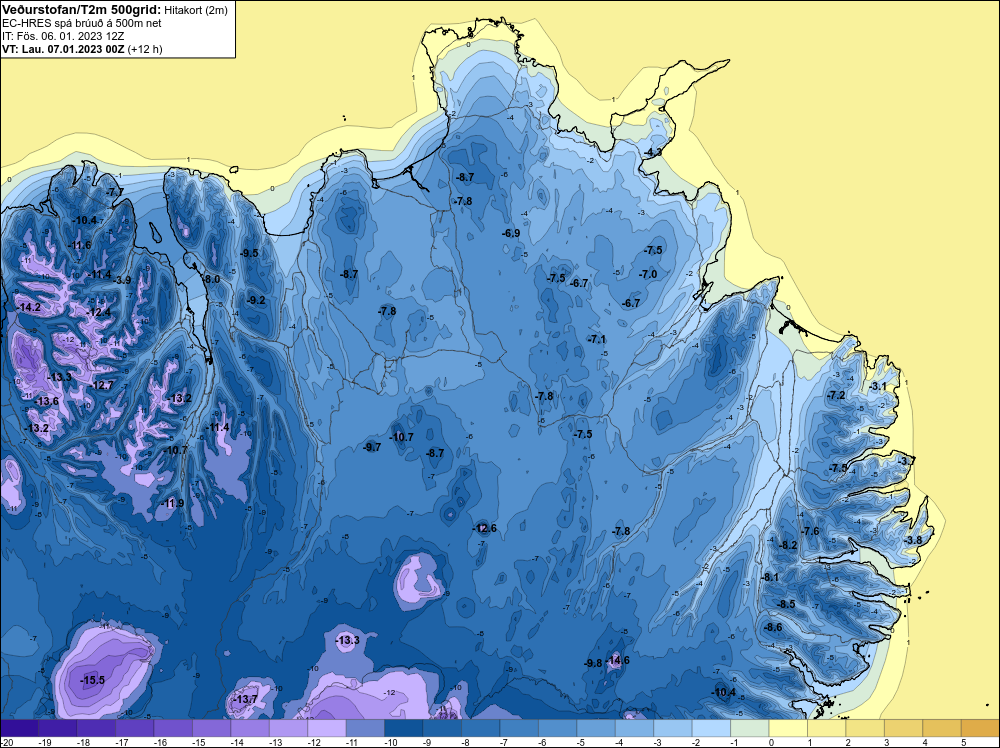Screen dimensions: 1000x748
Task: Click the -8.1 temperature value
Action: pyautogui.click(x=770, y=577)
